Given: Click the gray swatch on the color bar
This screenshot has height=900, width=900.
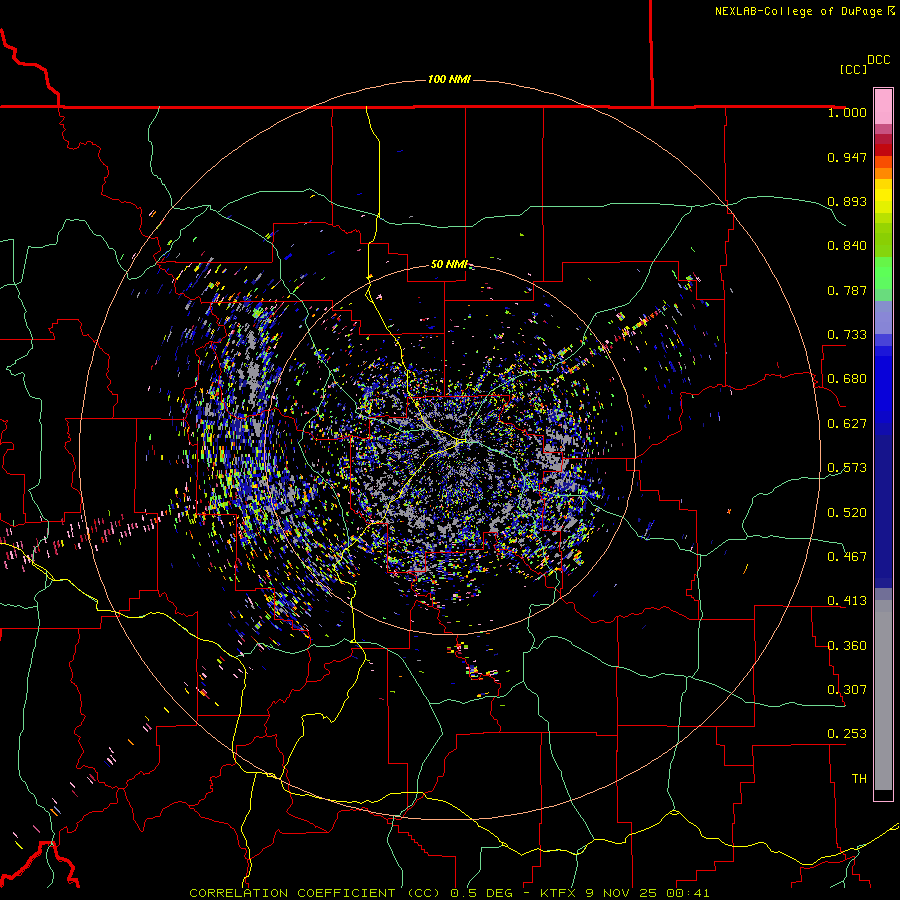Looking at the screenshot, I should coord(883,695).
